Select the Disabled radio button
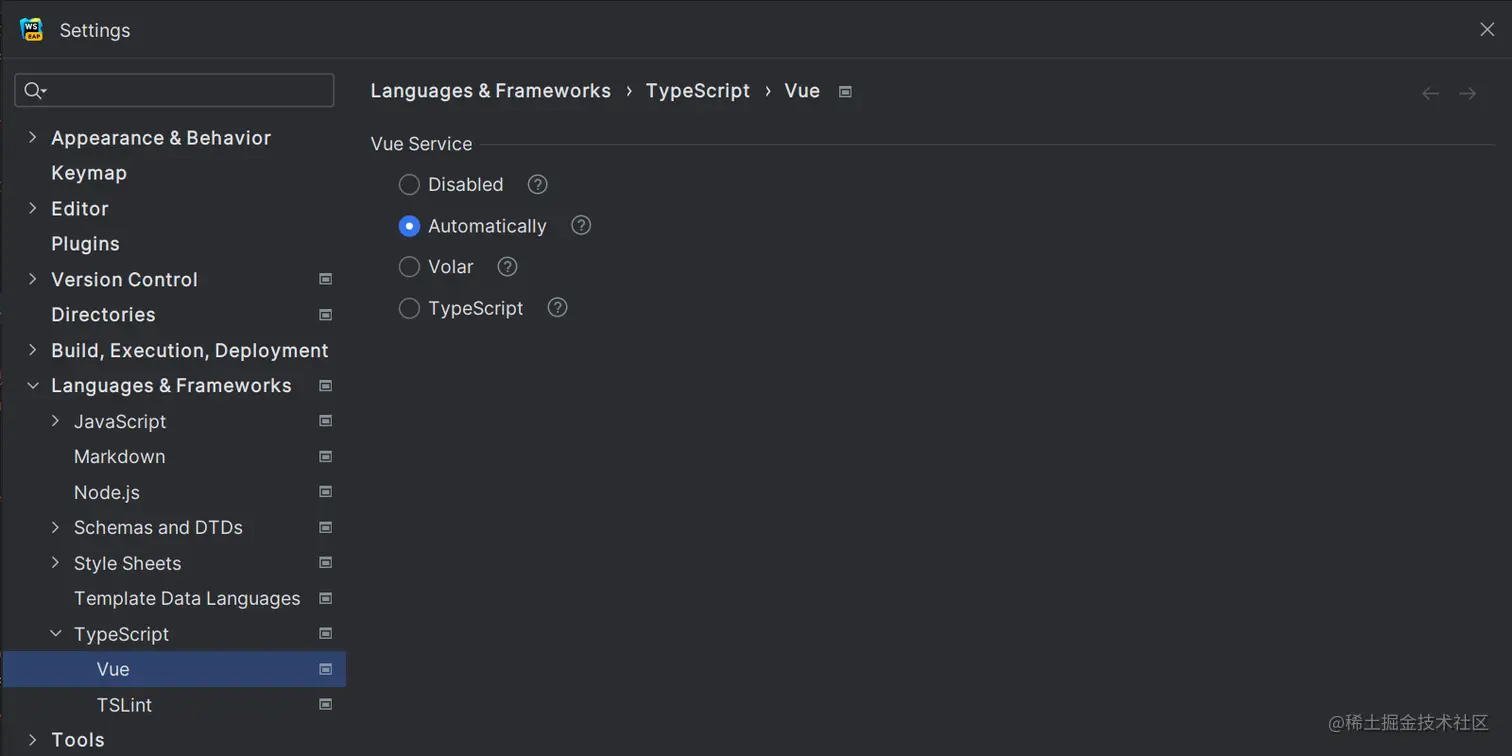Viewport: 1512px width, 756px height. [409, 185]
